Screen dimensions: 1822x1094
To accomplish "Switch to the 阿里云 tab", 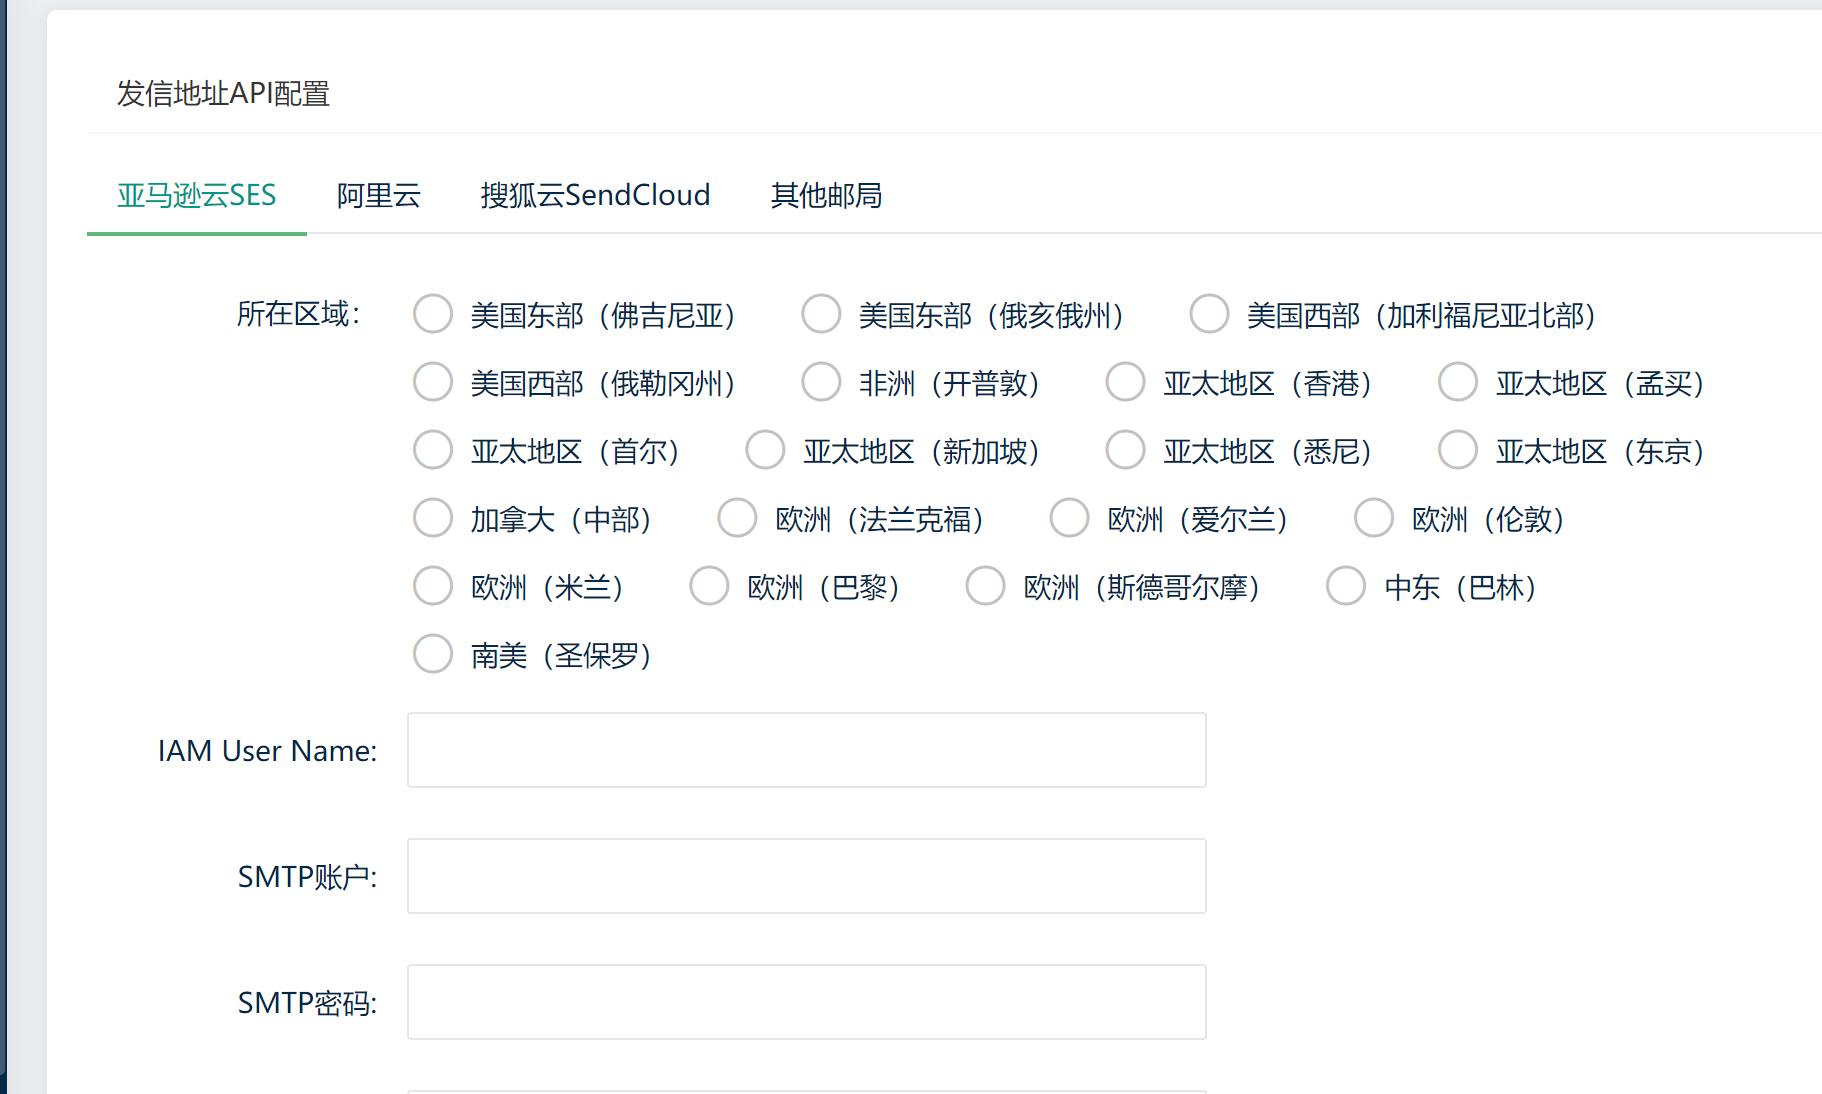I will click(x=378, y=195).
